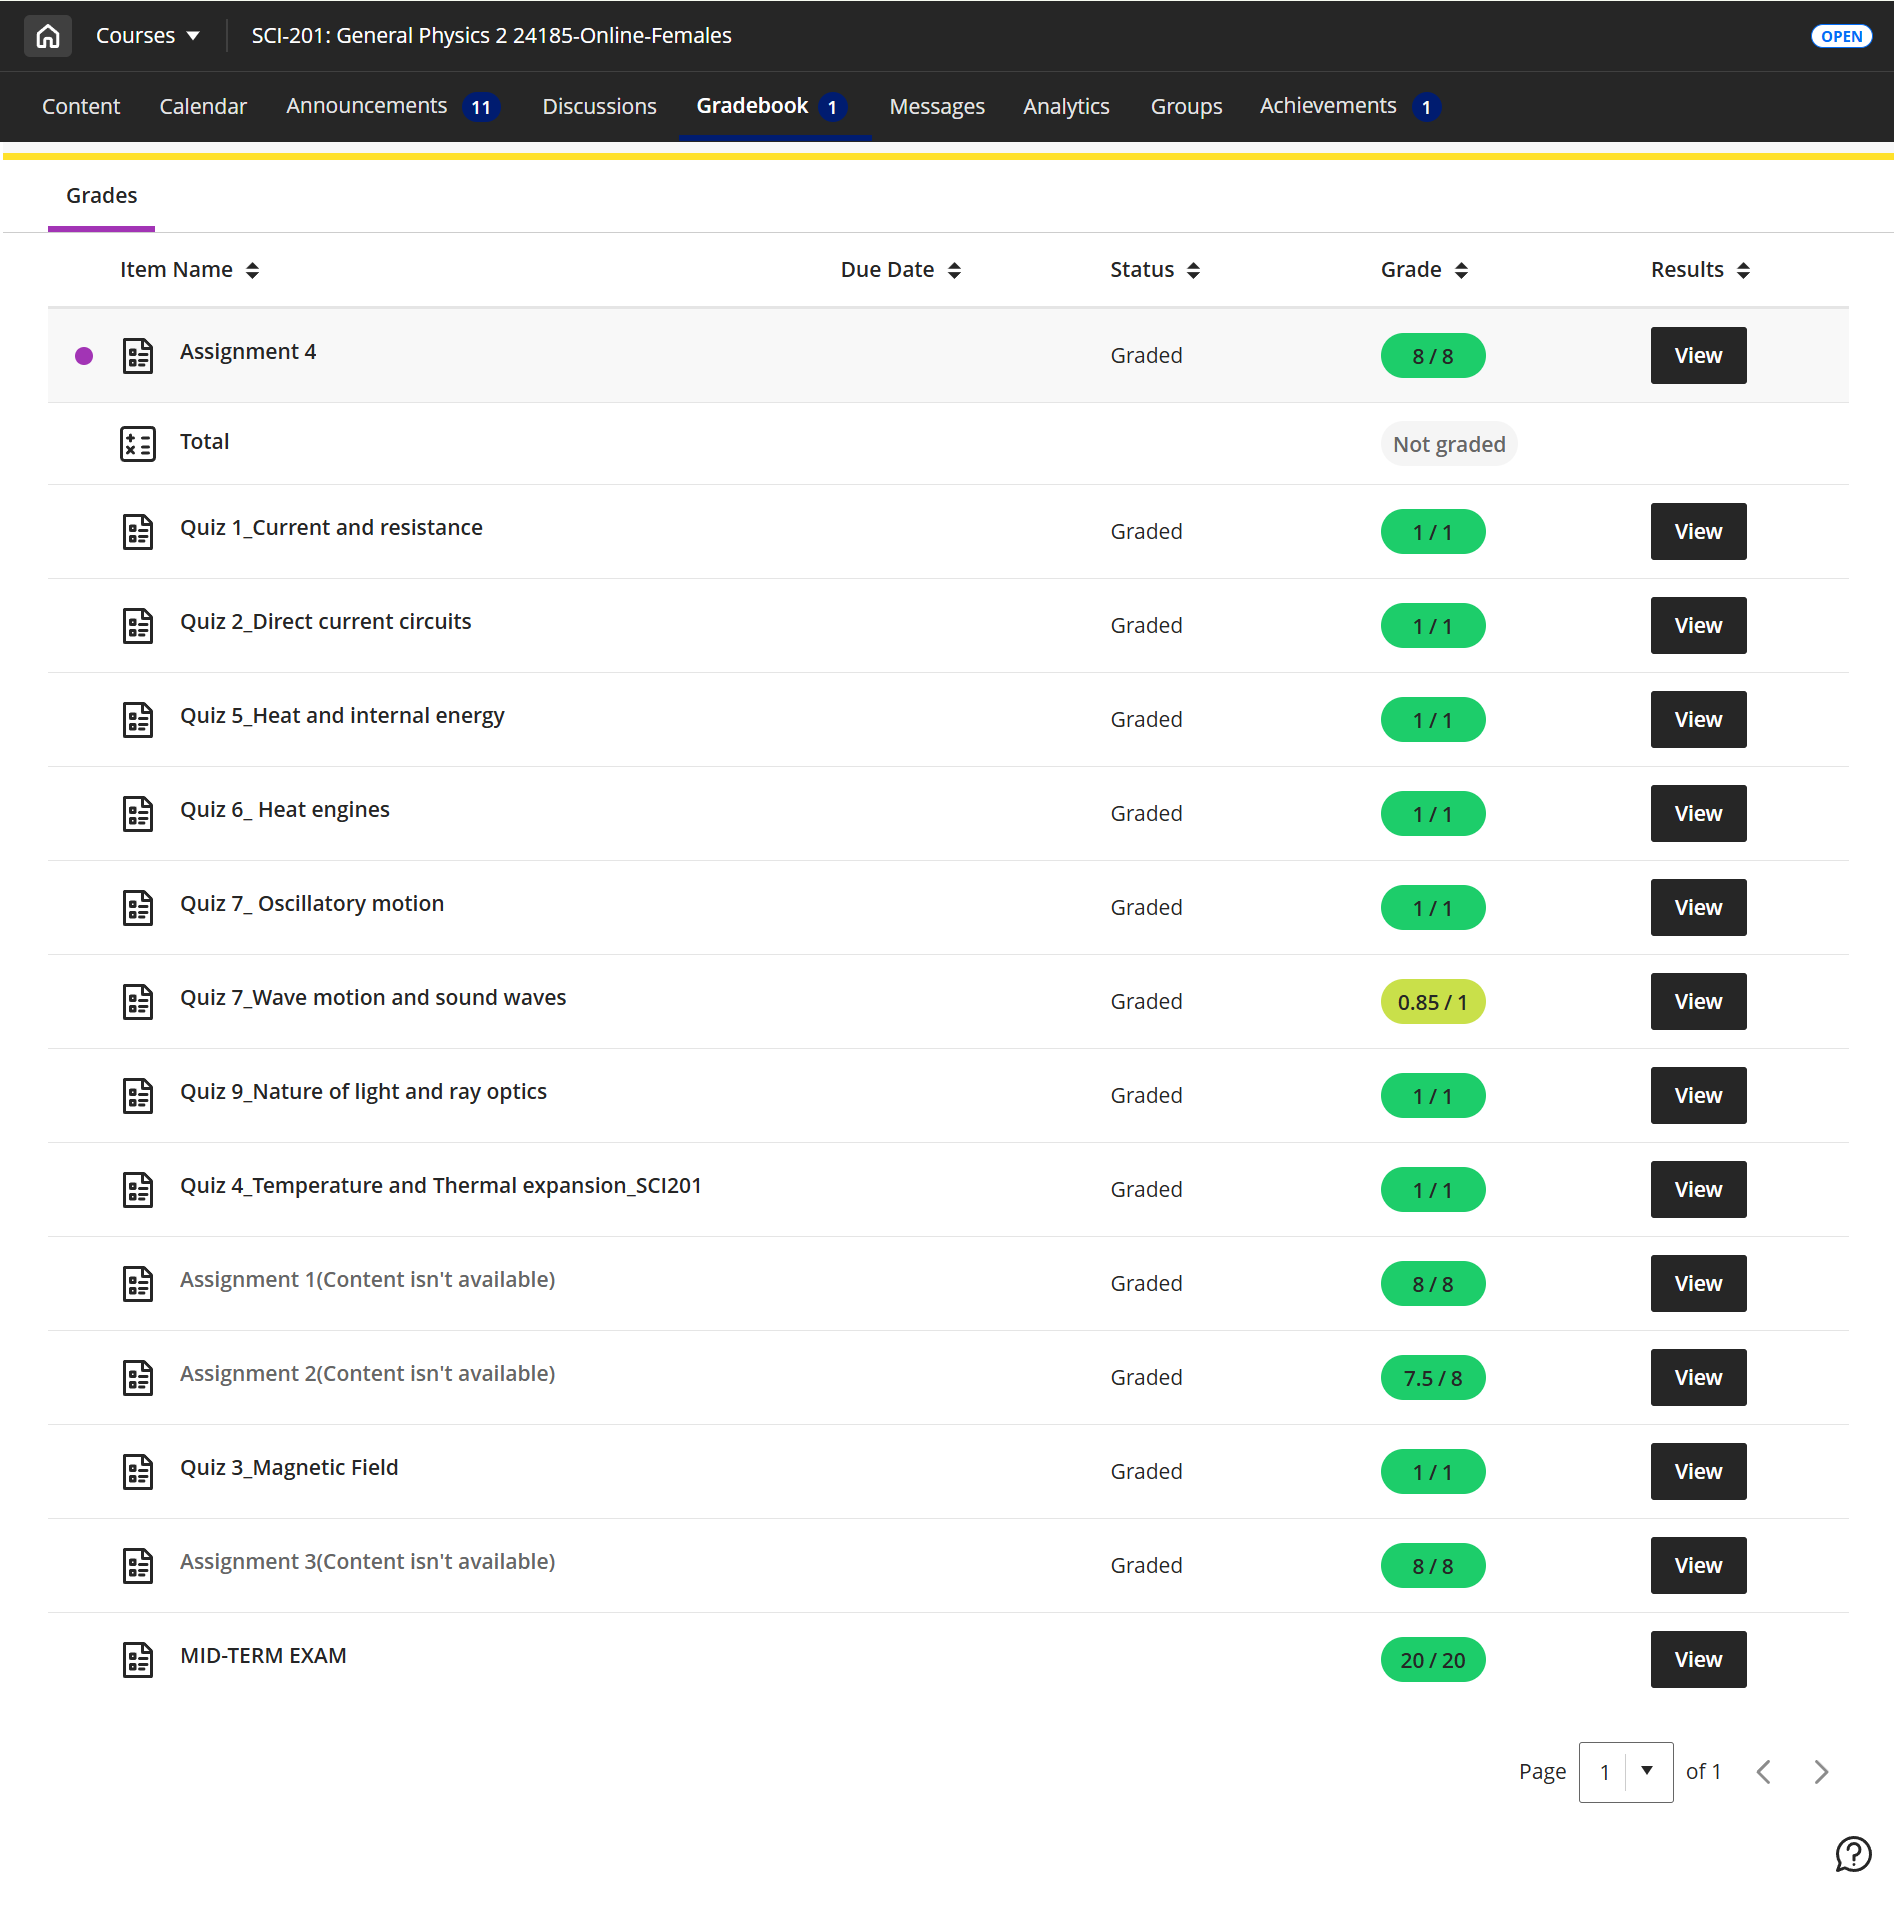Click the Assignment 4 document icon
This screenshot has height=1906, width=1894.
[x=138, y=356]
